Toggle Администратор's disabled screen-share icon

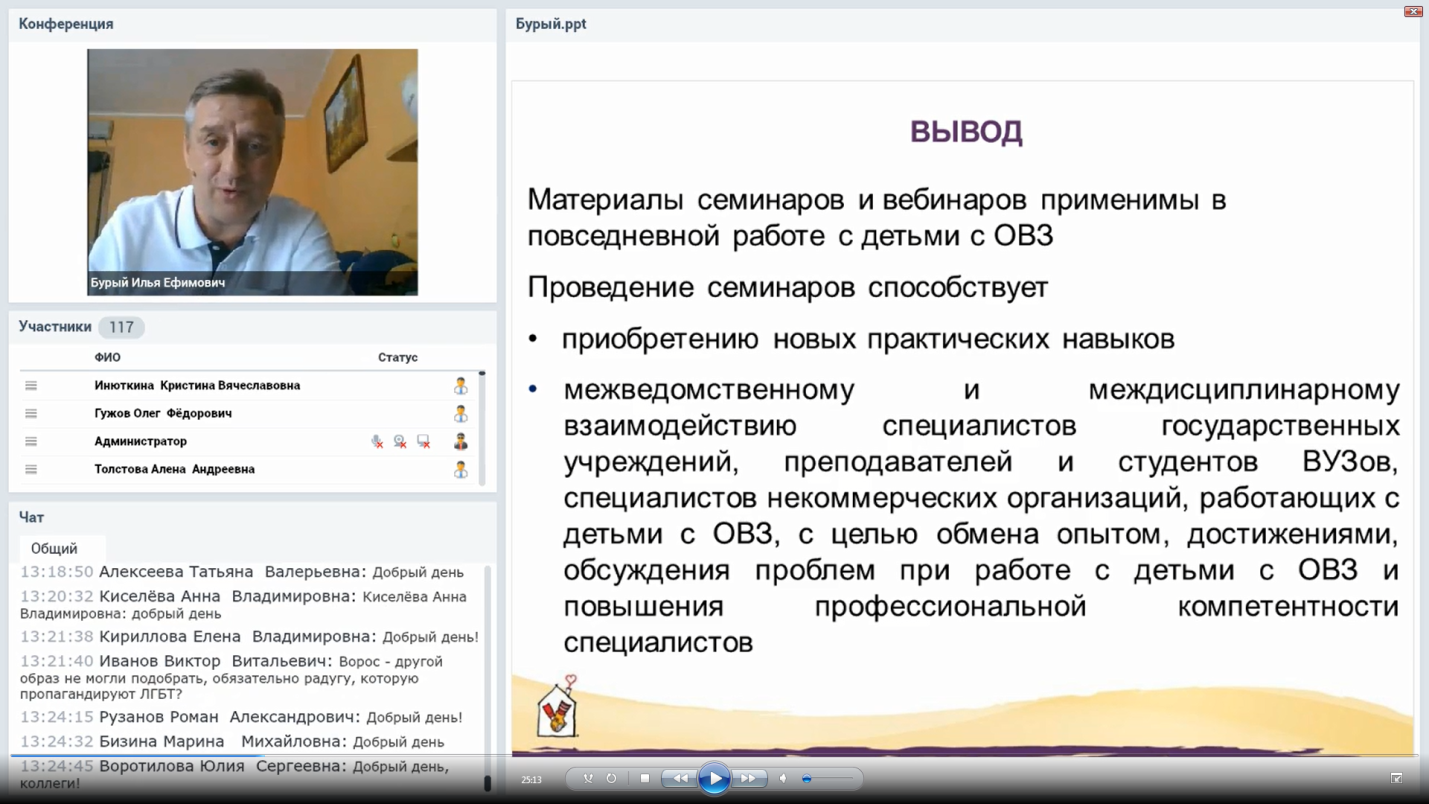(x=424, y=441)
